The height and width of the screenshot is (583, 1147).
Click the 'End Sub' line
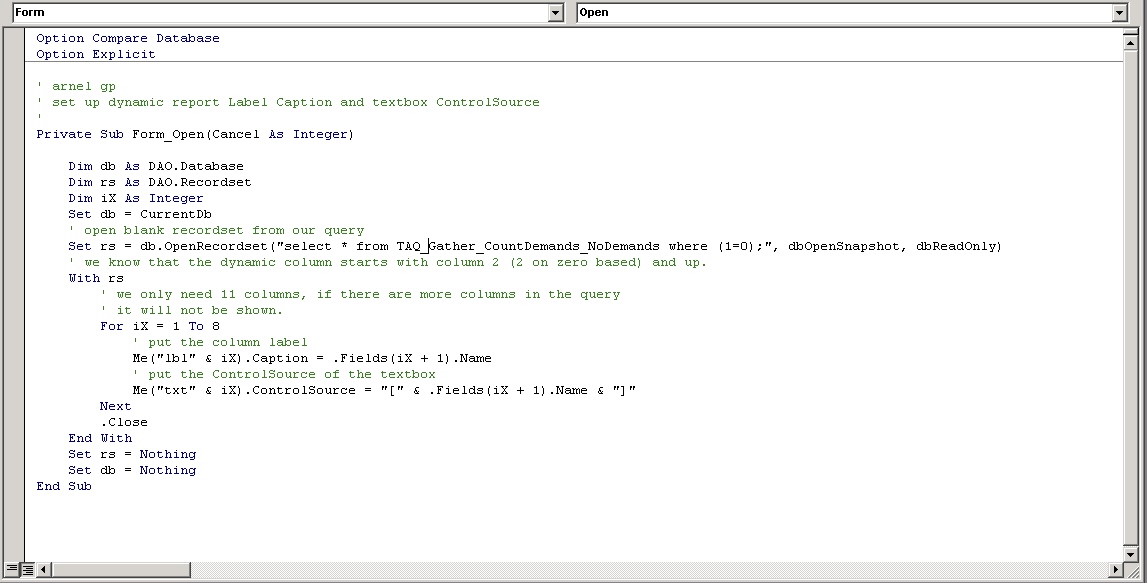click(x=64, y=487)
